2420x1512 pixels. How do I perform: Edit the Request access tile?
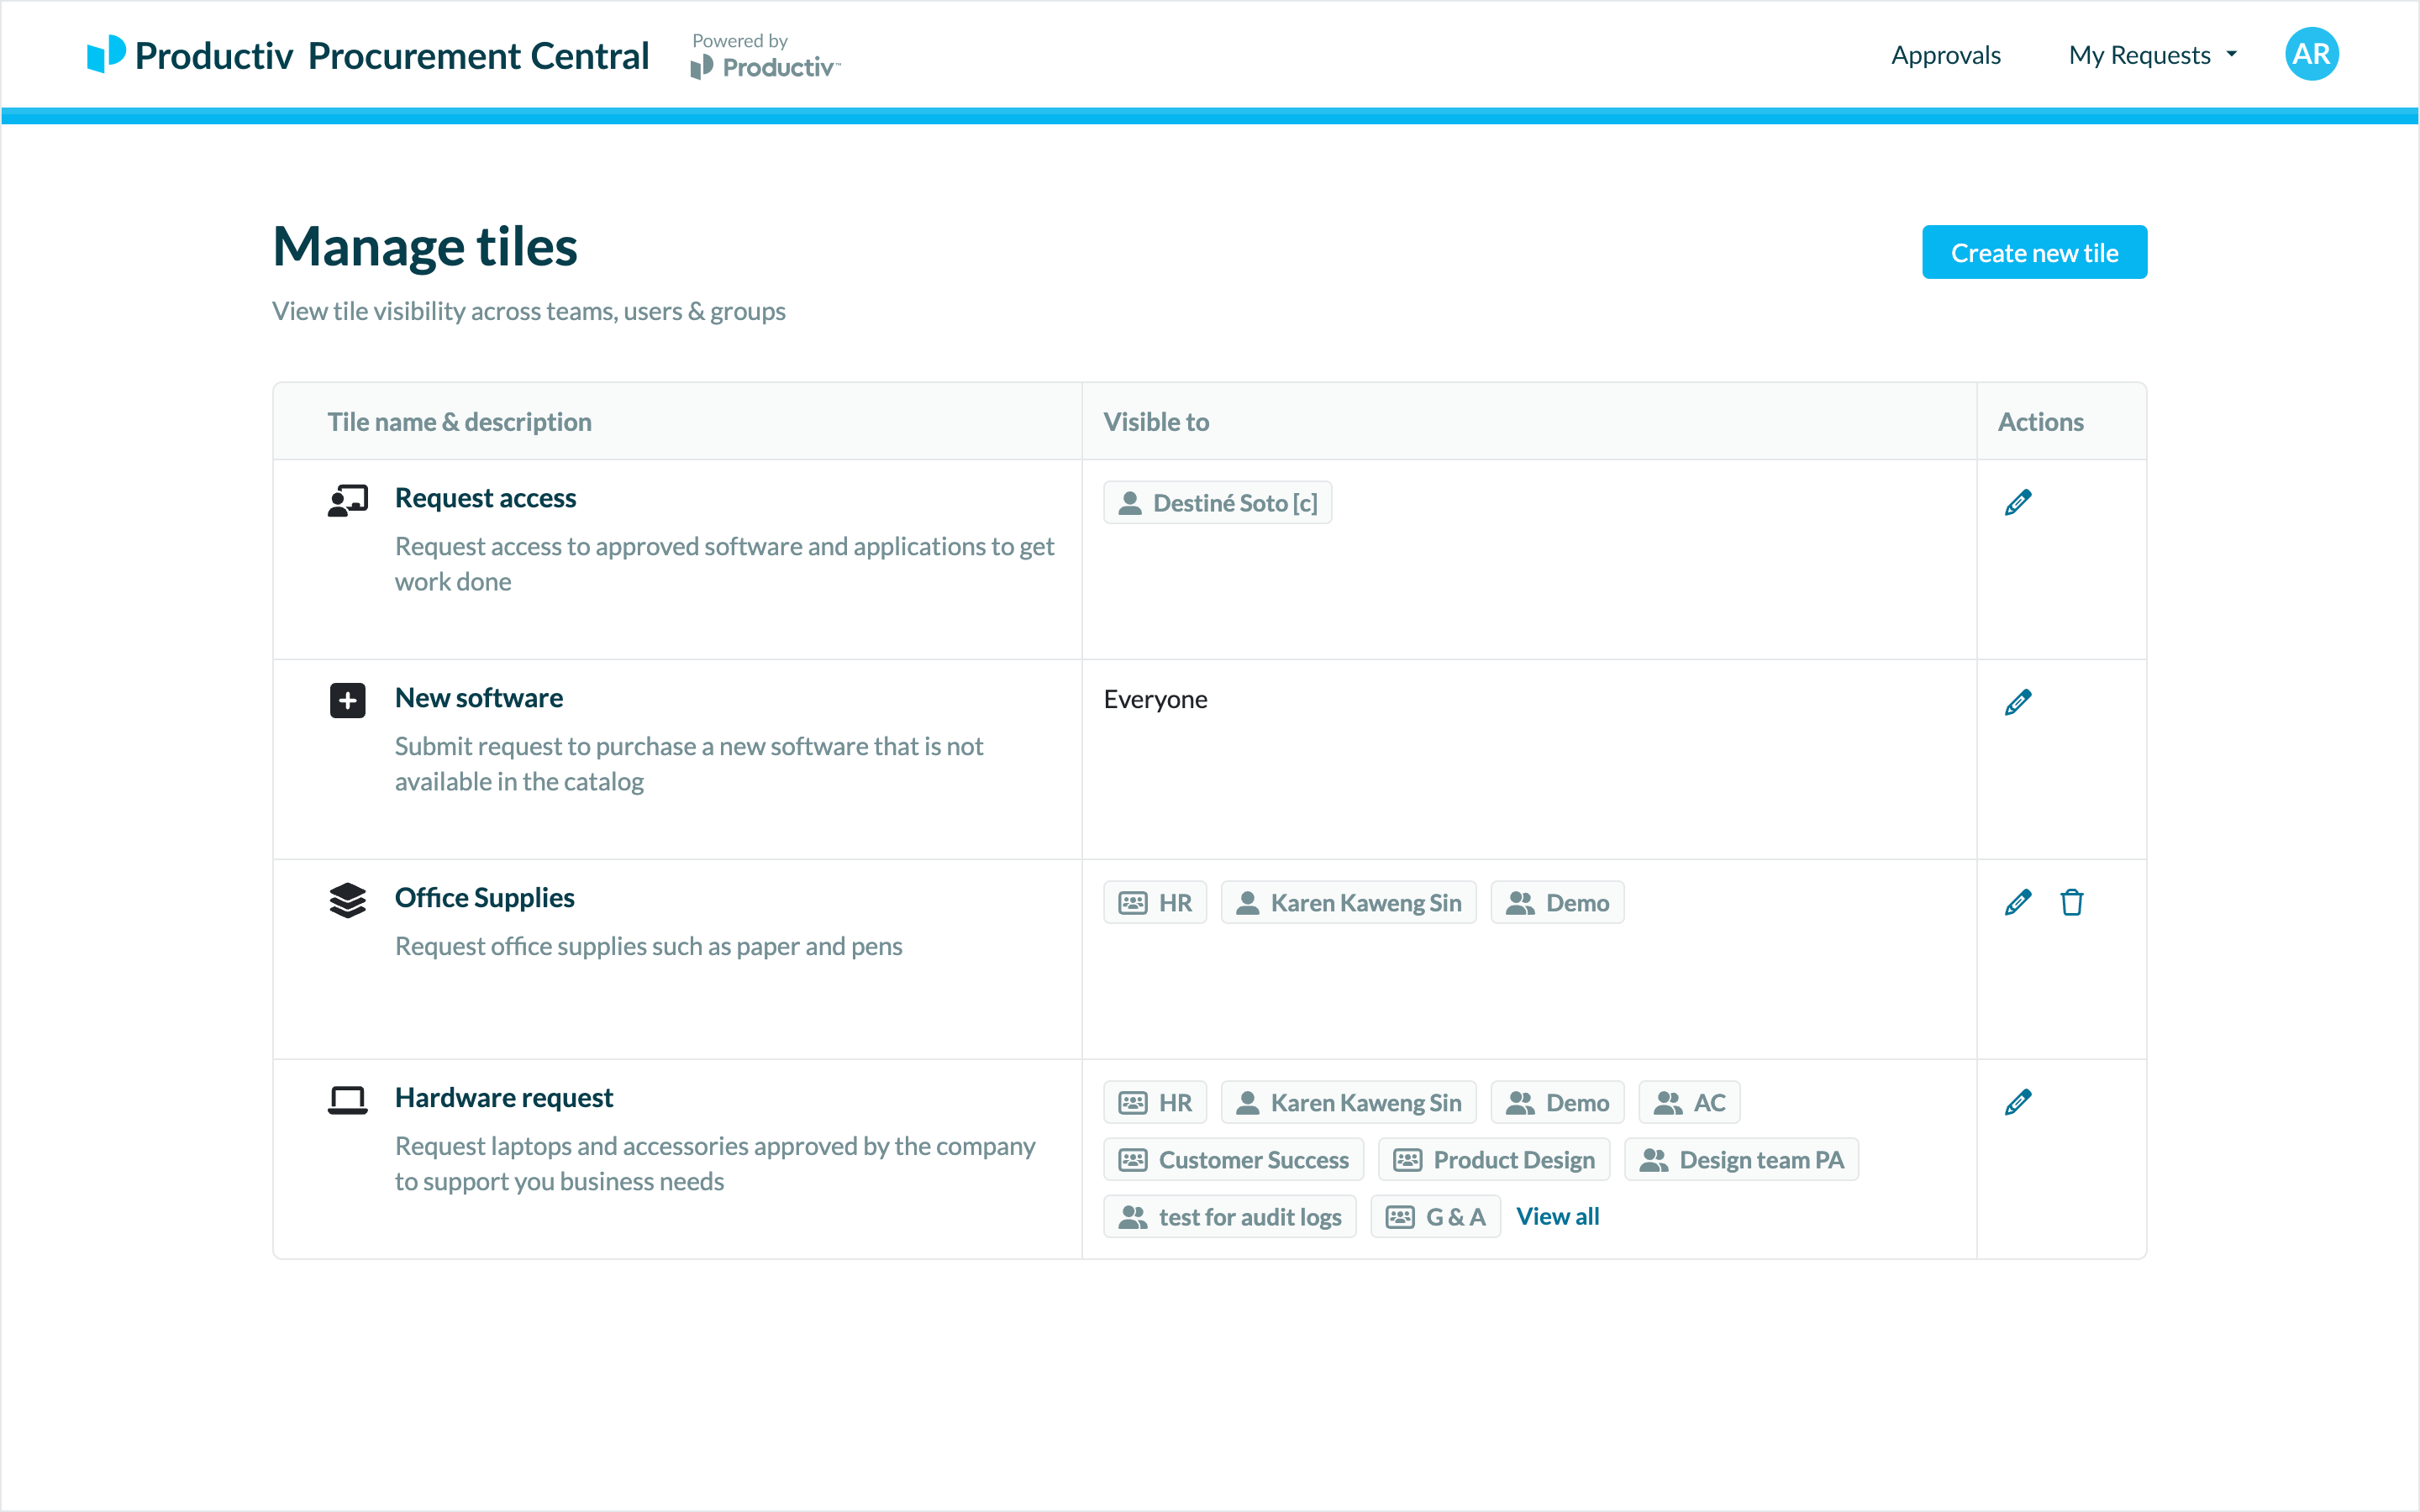pyautogui.click(x=2017, y=502)
